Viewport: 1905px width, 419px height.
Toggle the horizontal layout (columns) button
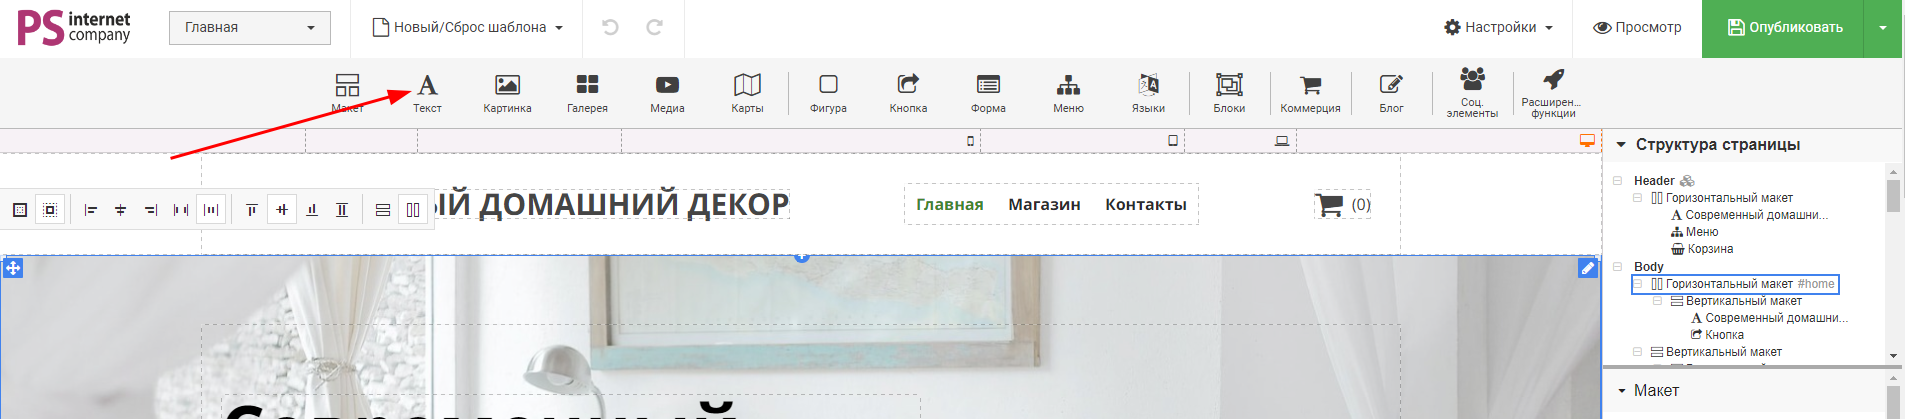coord(412,210)
